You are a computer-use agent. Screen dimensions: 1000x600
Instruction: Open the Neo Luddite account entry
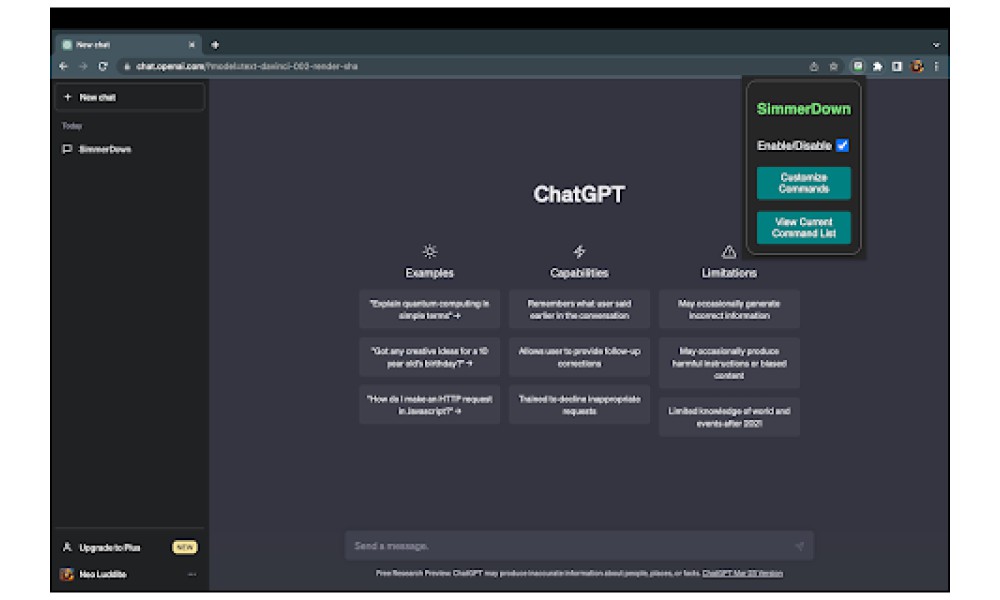(x=130, y=574)
